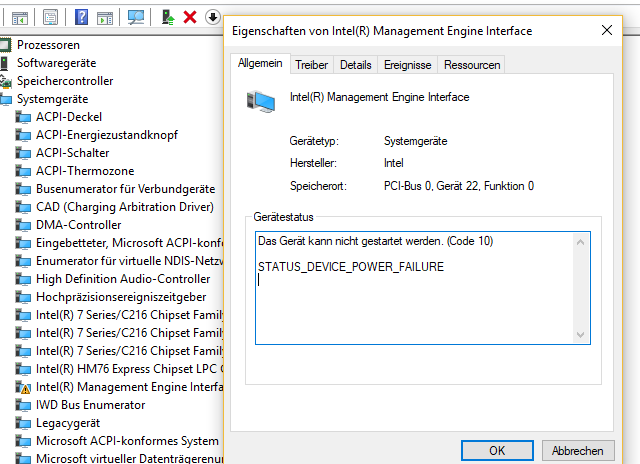Select Intel(R) Management Engine Interface warning entry

tap(129, 386)
